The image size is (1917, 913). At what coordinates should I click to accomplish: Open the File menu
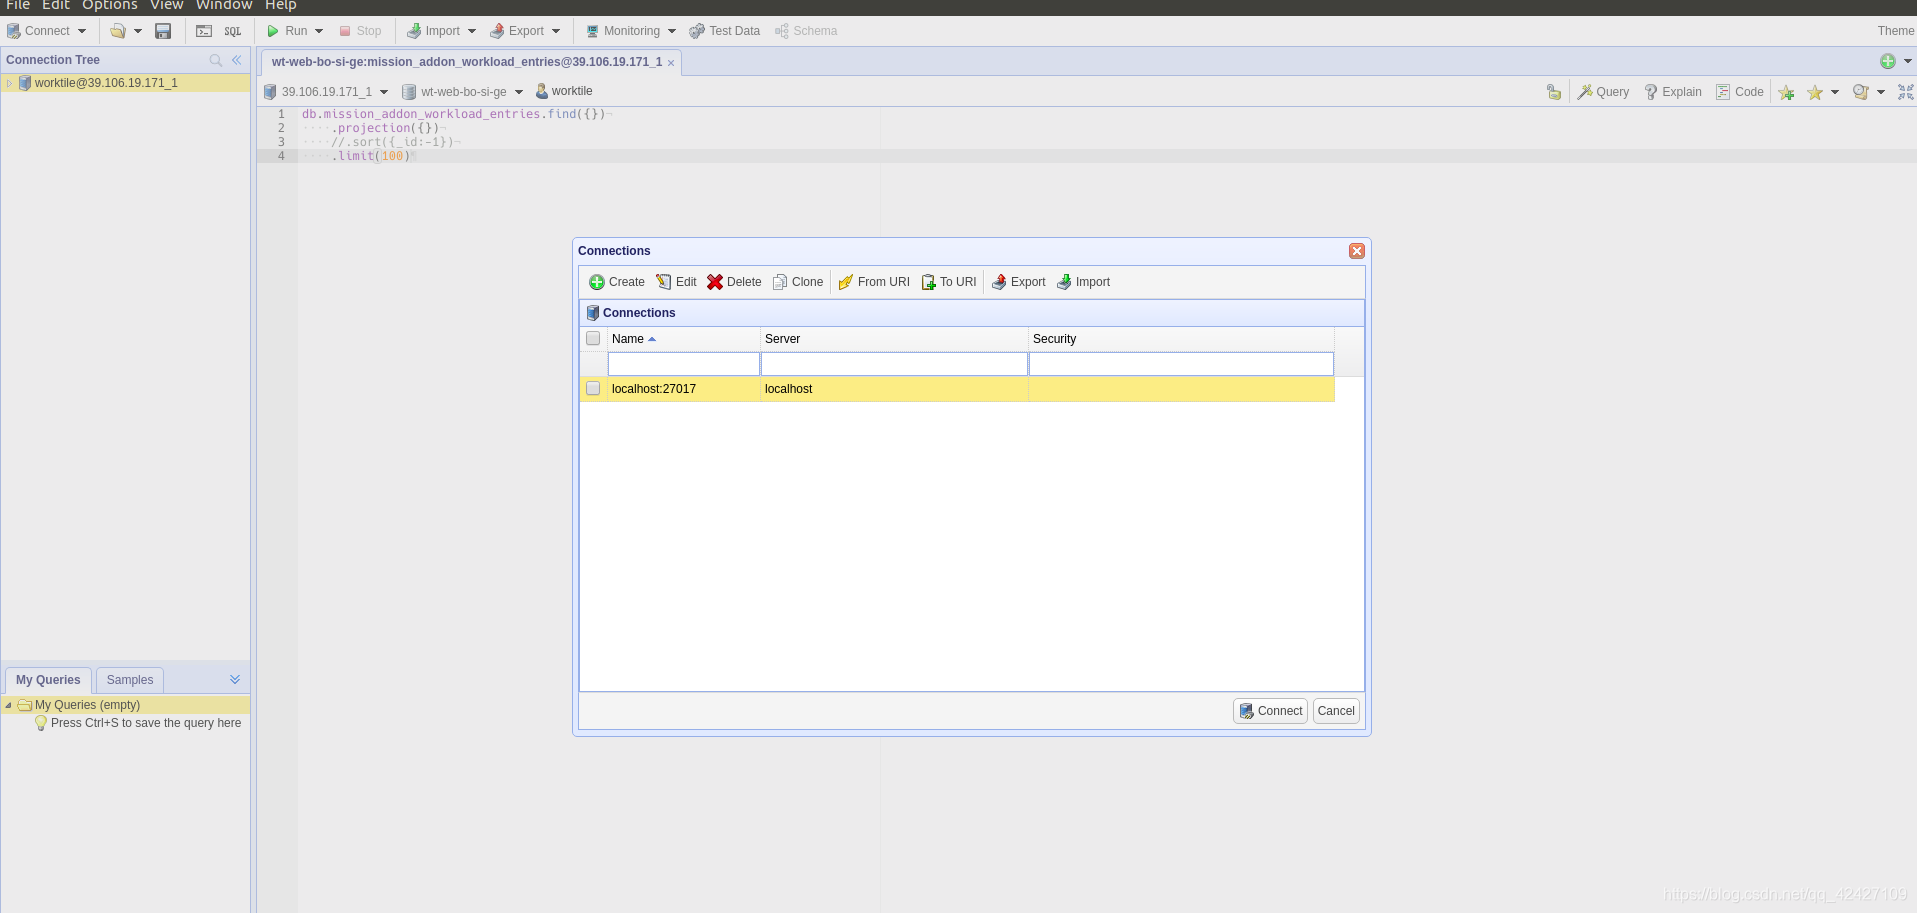click(18, 5)
